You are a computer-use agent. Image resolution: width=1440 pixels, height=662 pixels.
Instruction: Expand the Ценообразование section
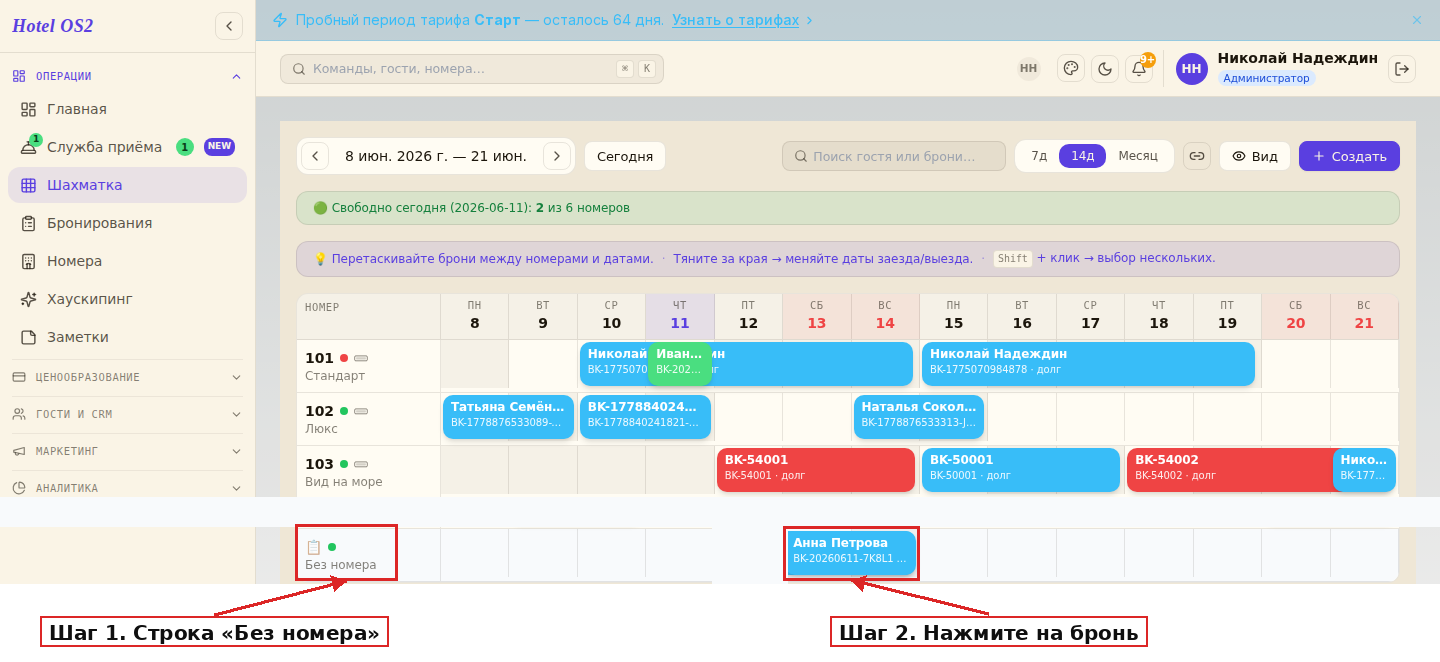pos(127,377)
